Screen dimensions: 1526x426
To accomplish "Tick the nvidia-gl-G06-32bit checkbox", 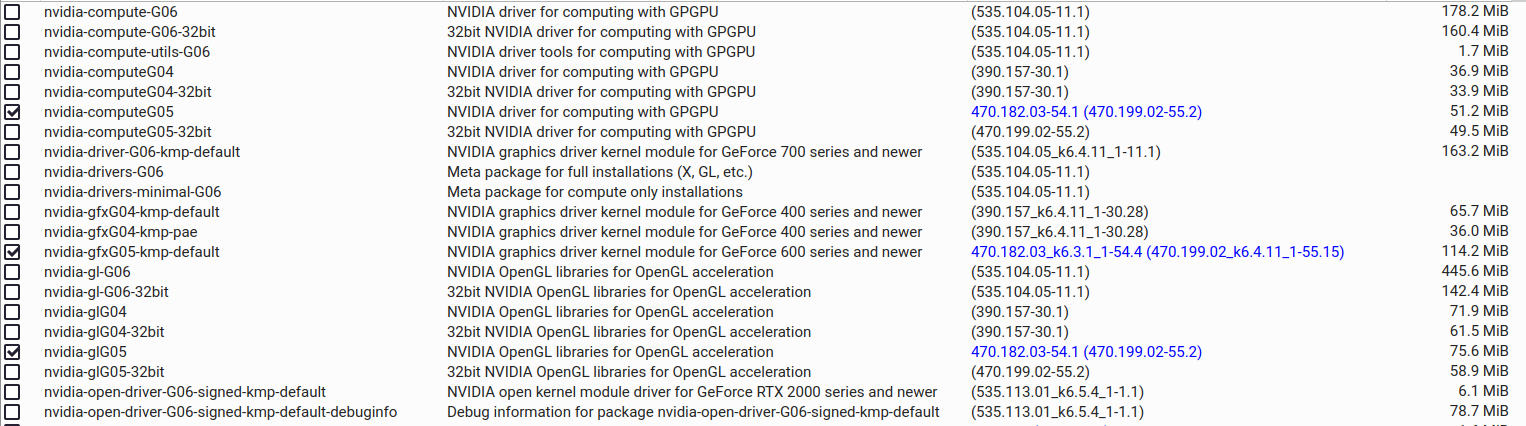I will (x=12, y=292).
